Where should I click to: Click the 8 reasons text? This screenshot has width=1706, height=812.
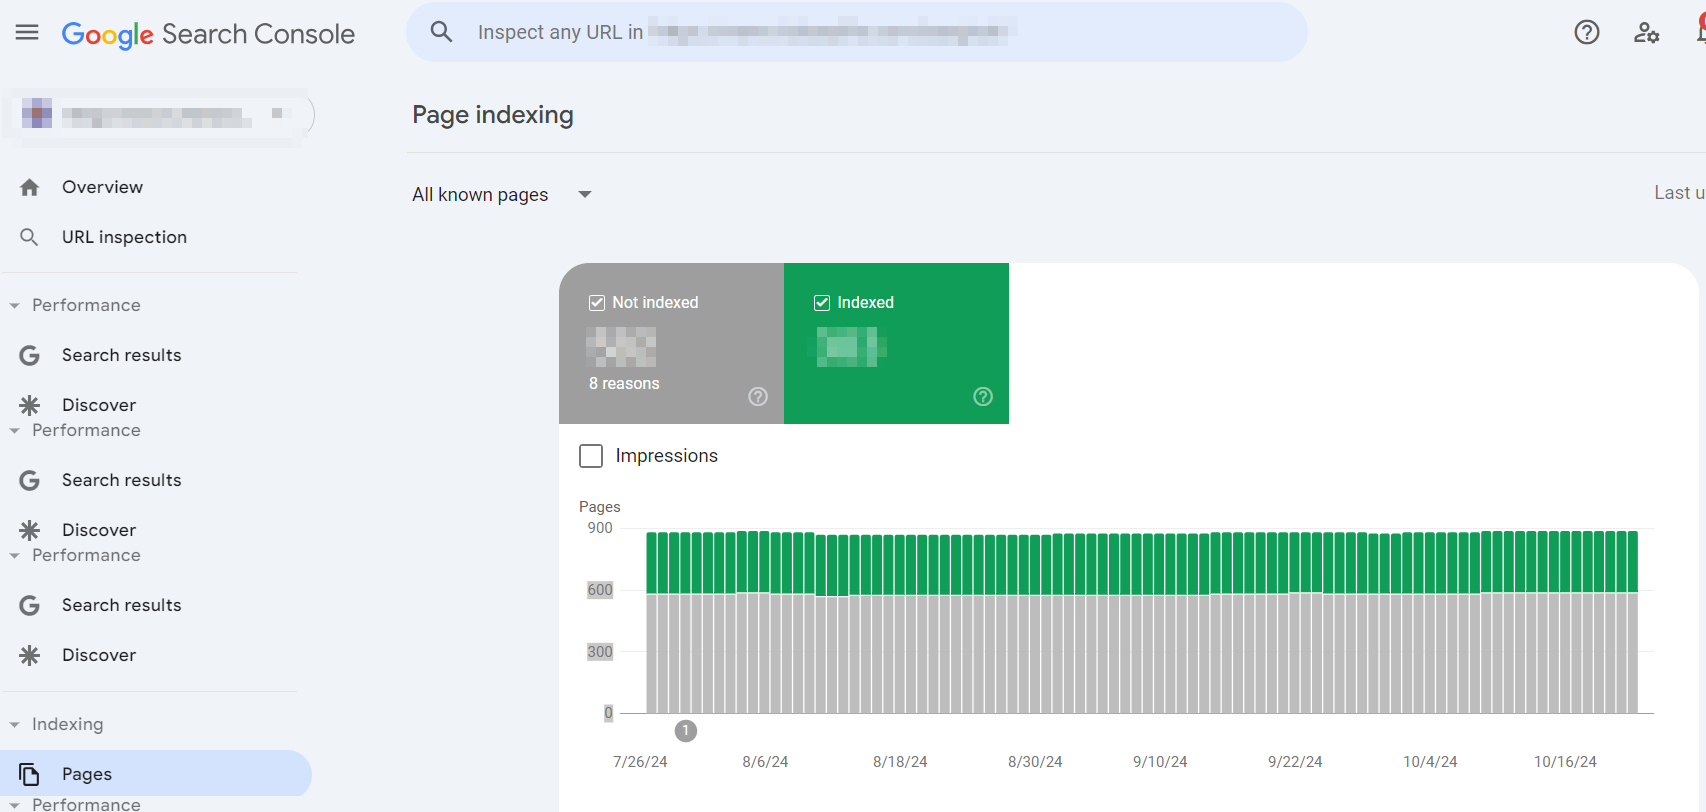pyautogui.click(x=624, y=384)
